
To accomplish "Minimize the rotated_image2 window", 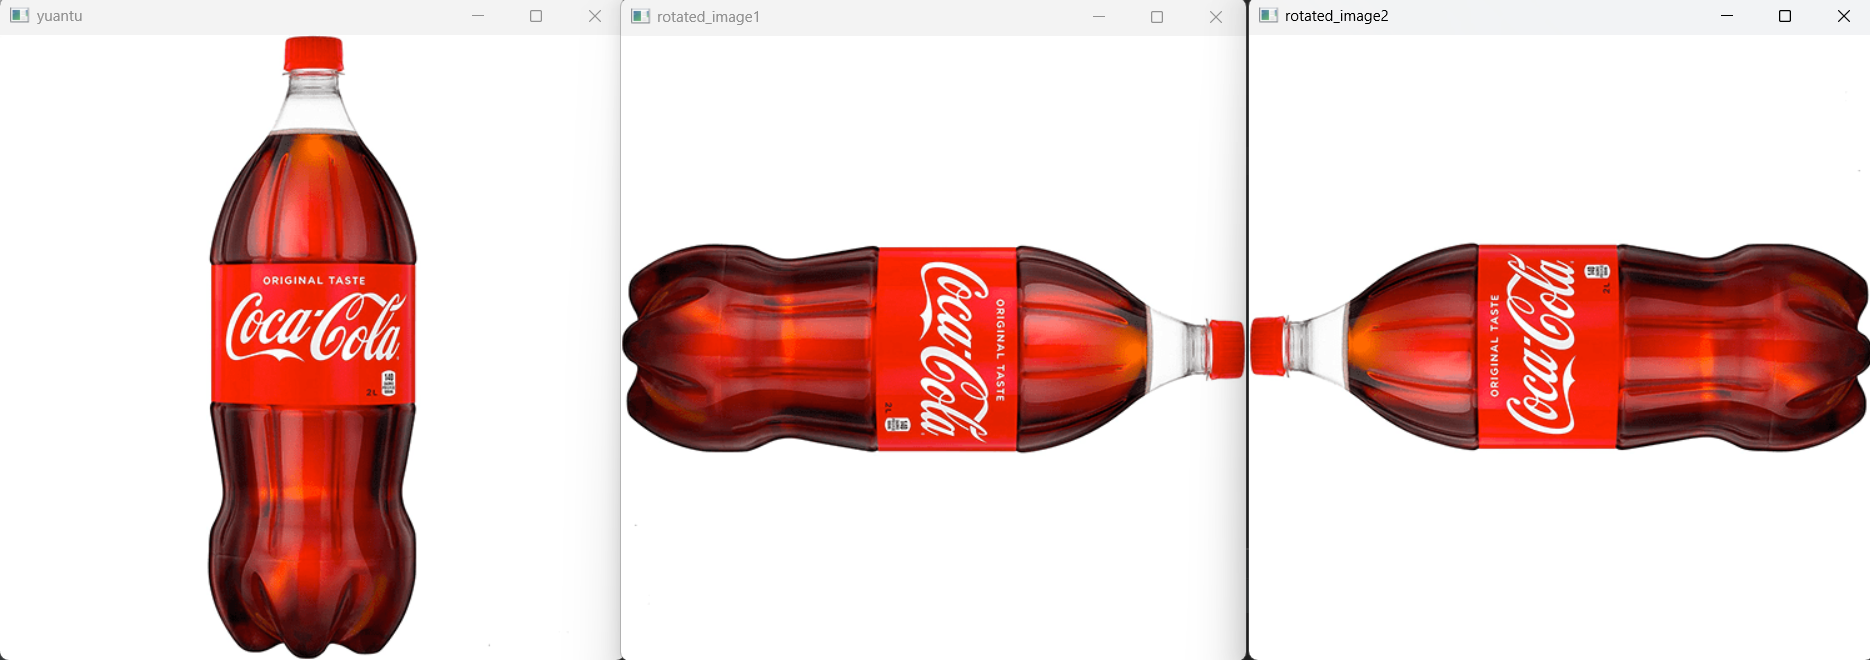I will (1727, 16).
